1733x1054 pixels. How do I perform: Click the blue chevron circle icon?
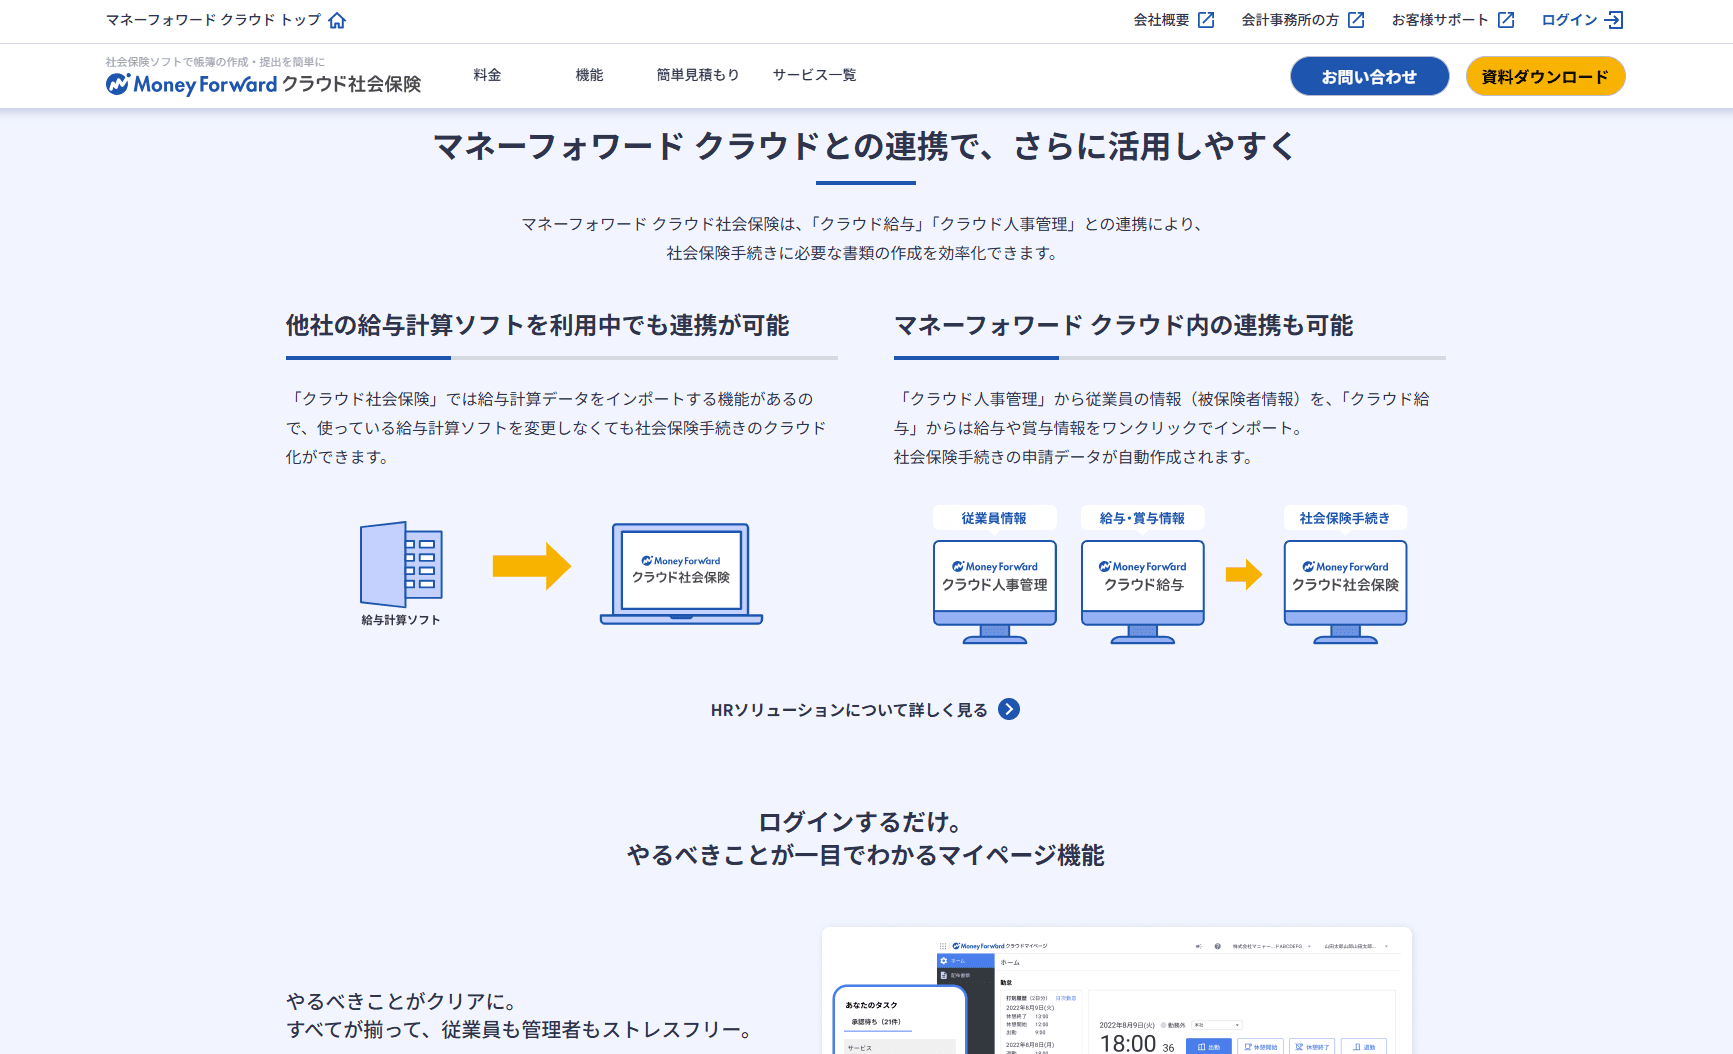(1009, 709)
